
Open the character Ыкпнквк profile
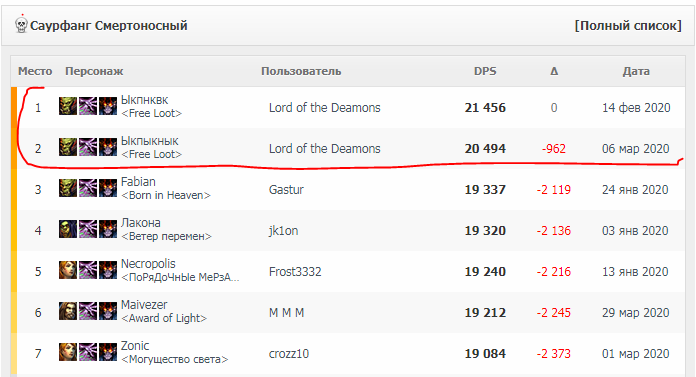coord(144,100)
